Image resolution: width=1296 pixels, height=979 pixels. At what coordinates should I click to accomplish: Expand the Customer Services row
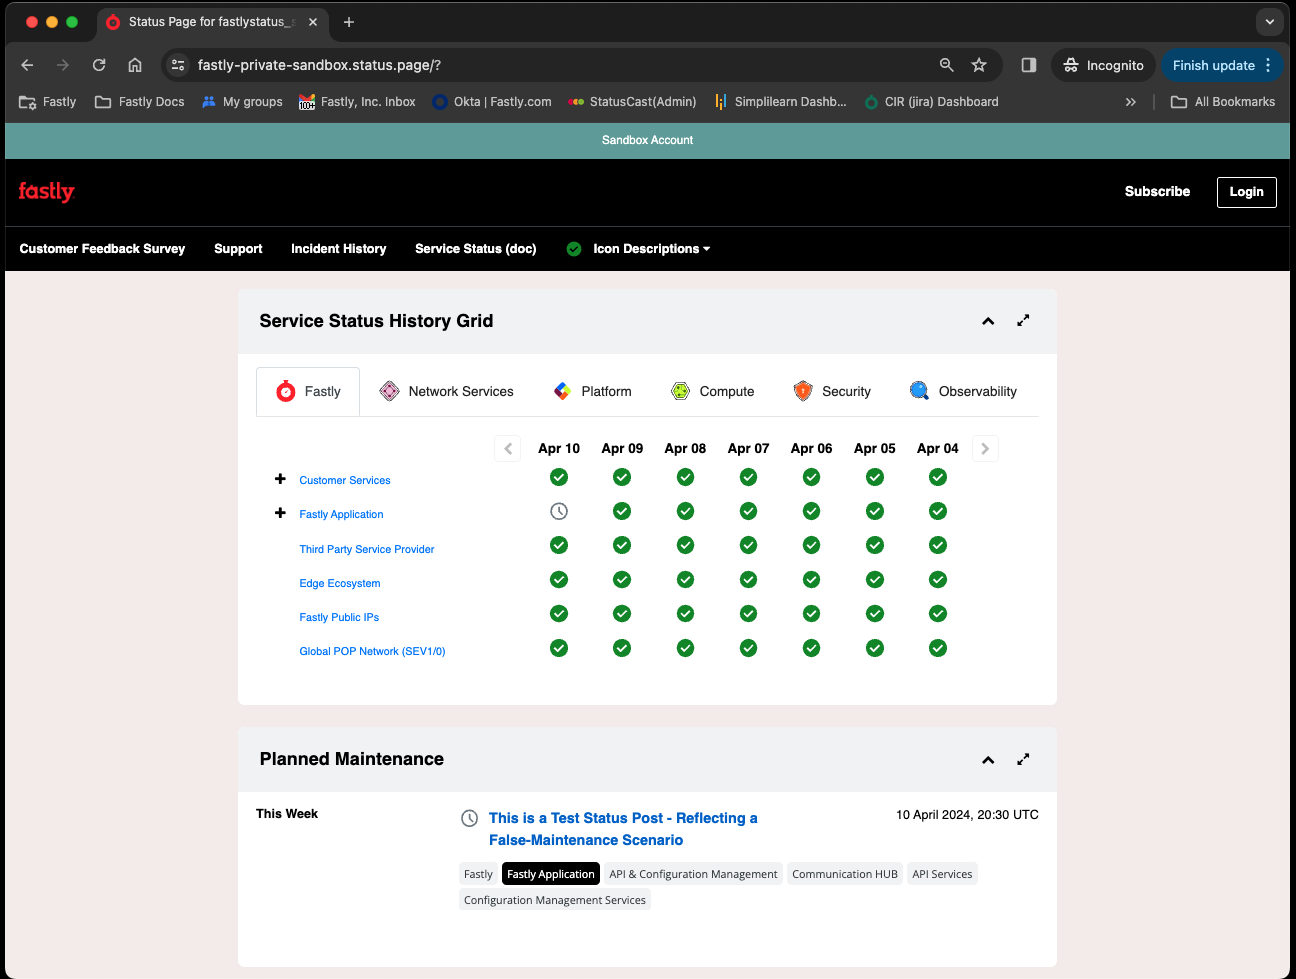click(x=280, y=480)
